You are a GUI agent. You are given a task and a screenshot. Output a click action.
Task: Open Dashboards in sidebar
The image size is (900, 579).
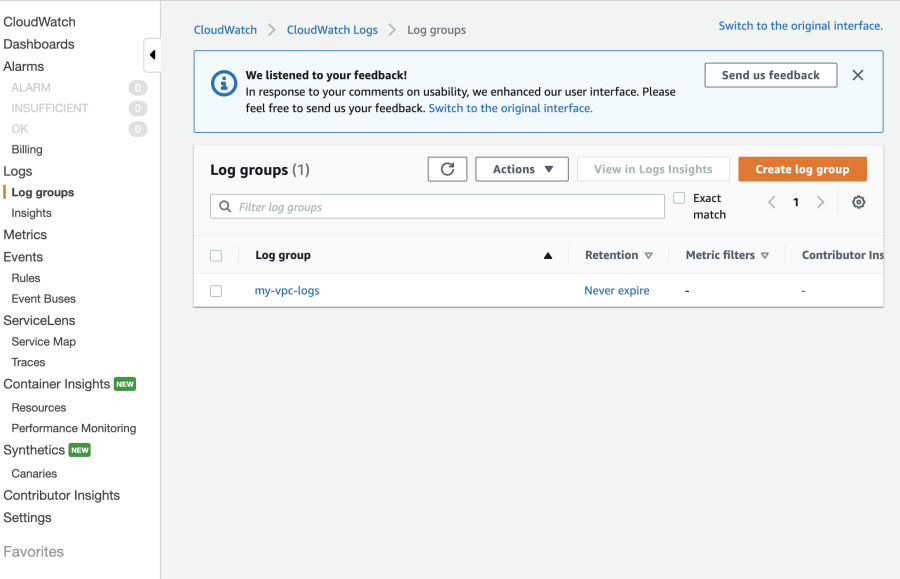[x=39, y=44]
